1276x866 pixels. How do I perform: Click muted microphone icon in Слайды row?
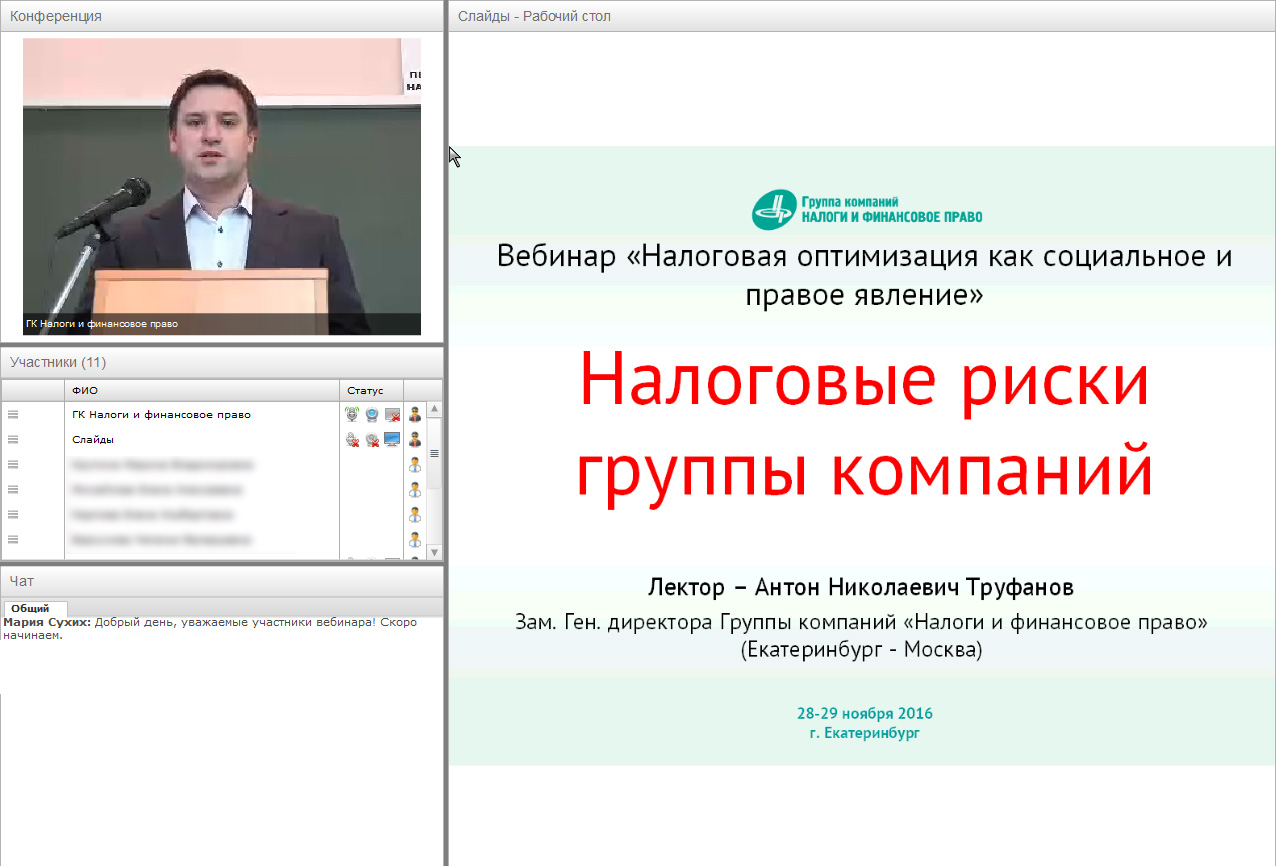click(352, 440)
